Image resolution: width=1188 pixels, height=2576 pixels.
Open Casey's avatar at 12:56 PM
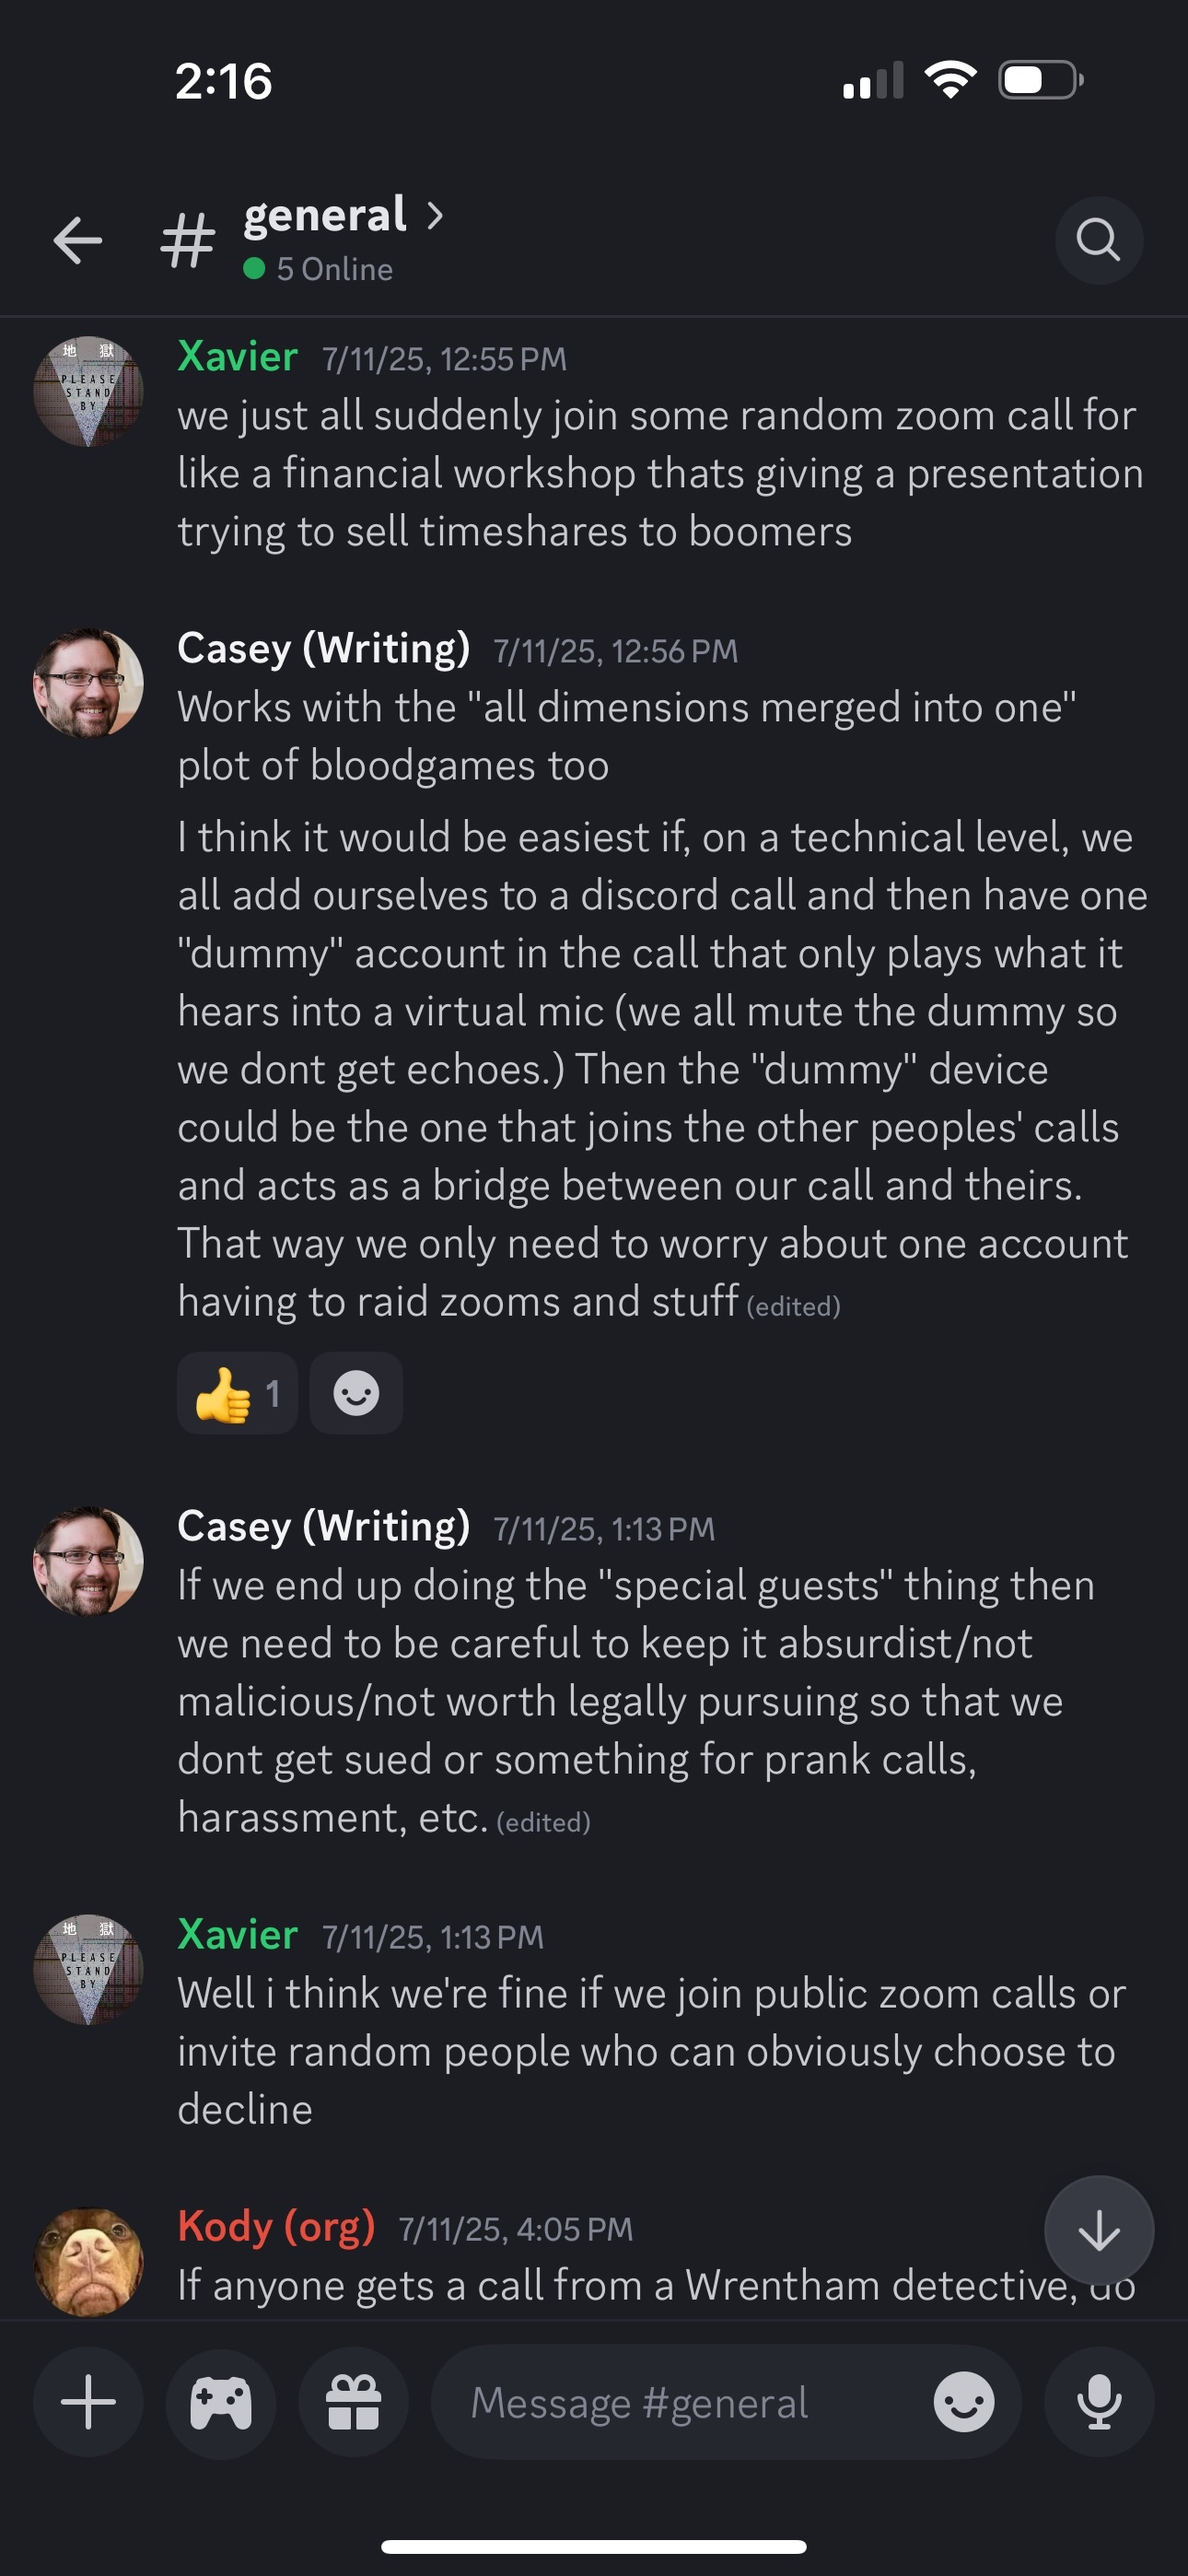88,683
